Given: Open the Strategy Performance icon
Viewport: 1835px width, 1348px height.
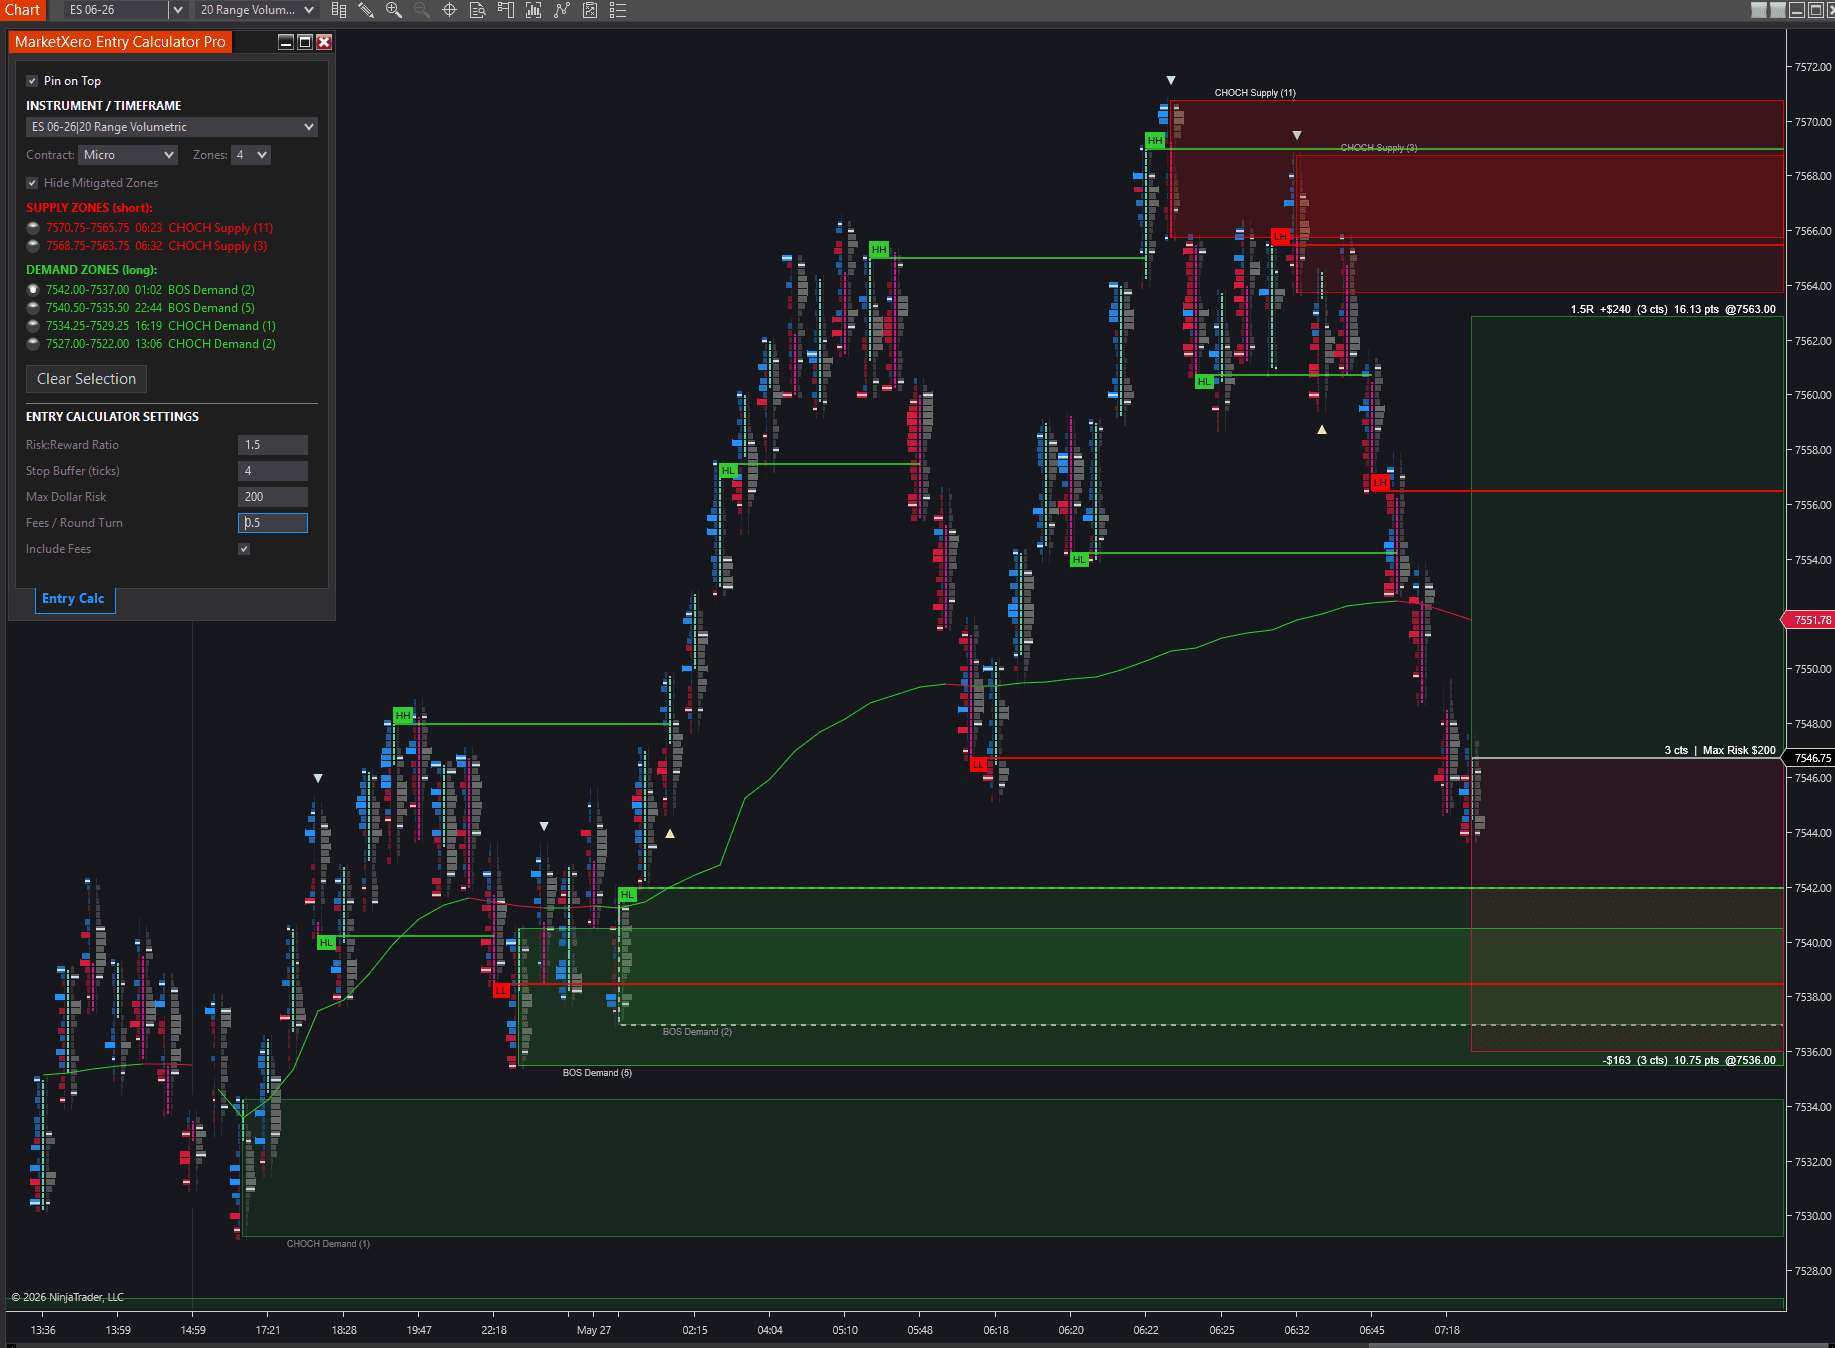Looking at the screenshot, I should (x=590, y=10).
